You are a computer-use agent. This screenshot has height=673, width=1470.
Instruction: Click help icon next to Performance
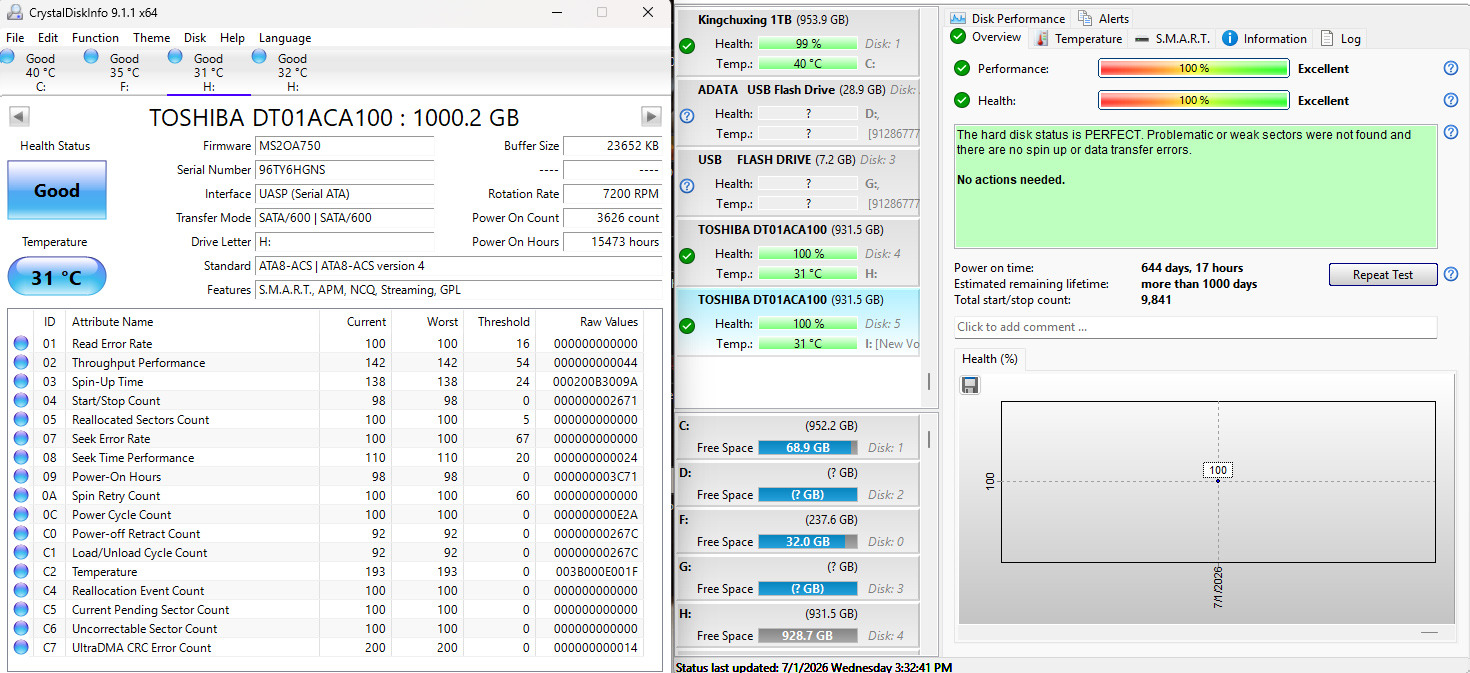click(1451, 69)
